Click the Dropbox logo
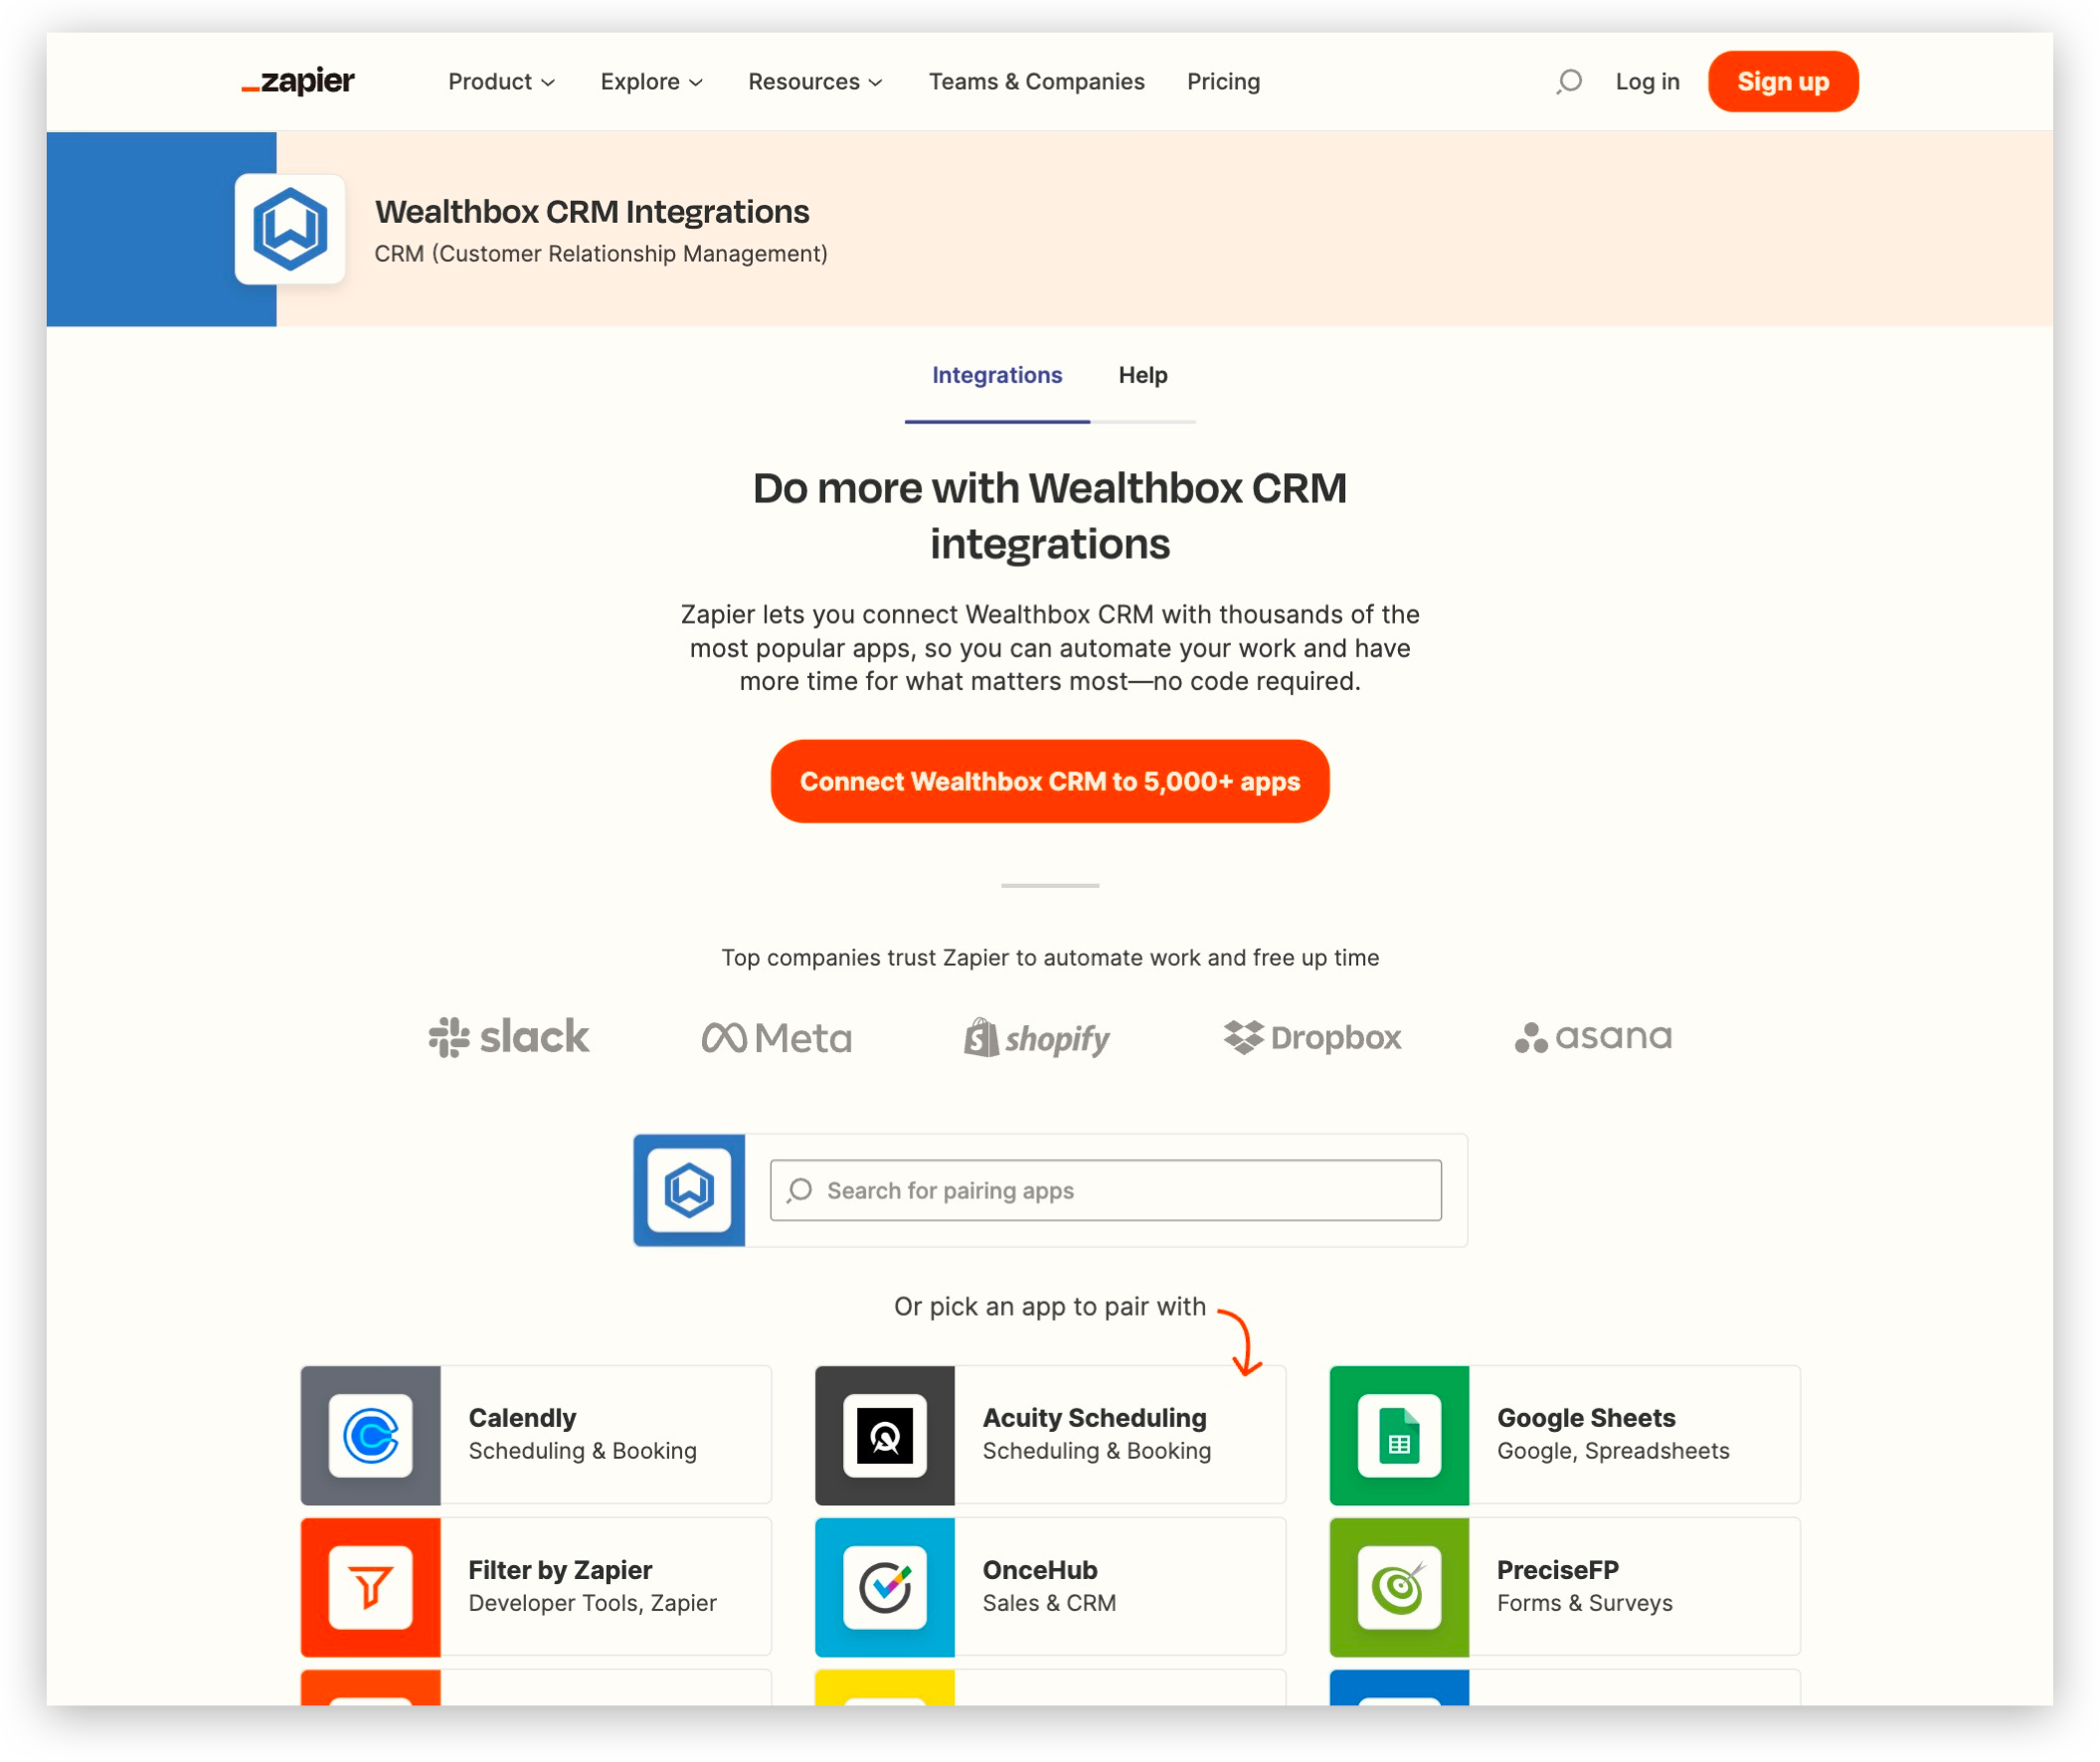Screen dimensions: 2100x1762 (1312, 1037)
